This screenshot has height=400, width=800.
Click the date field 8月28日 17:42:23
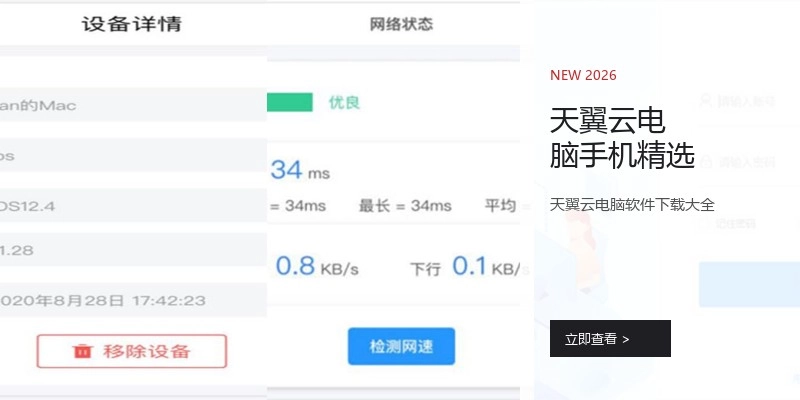click(x=133, y=300)
